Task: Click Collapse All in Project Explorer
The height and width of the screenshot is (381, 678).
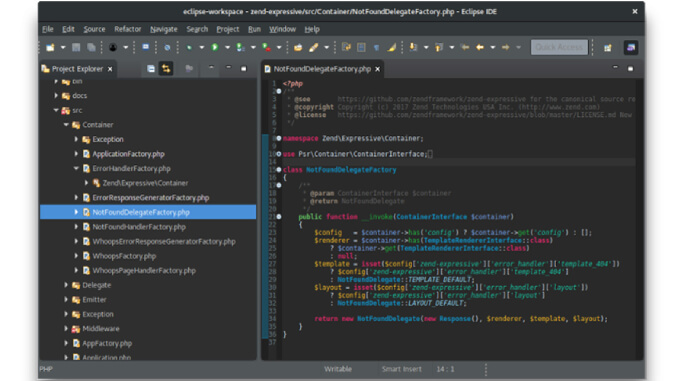Action: click(x=150, y=69)
